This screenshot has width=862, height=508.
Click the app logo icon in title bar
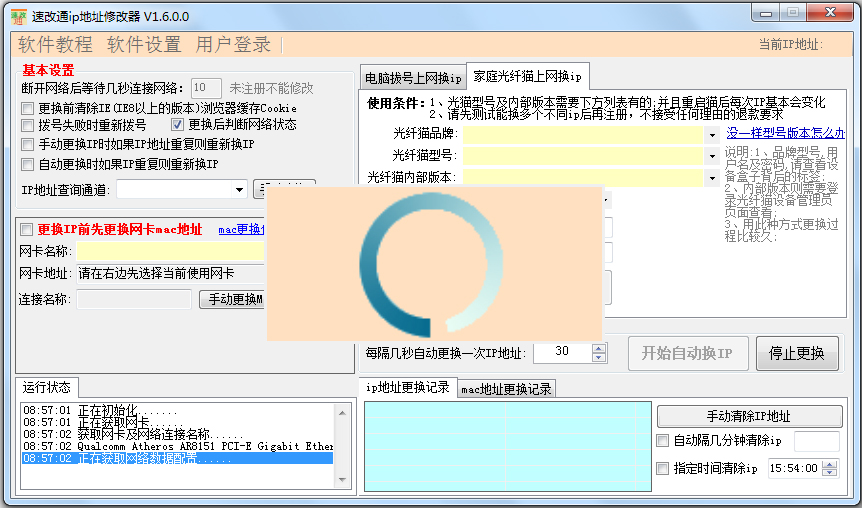19,17
